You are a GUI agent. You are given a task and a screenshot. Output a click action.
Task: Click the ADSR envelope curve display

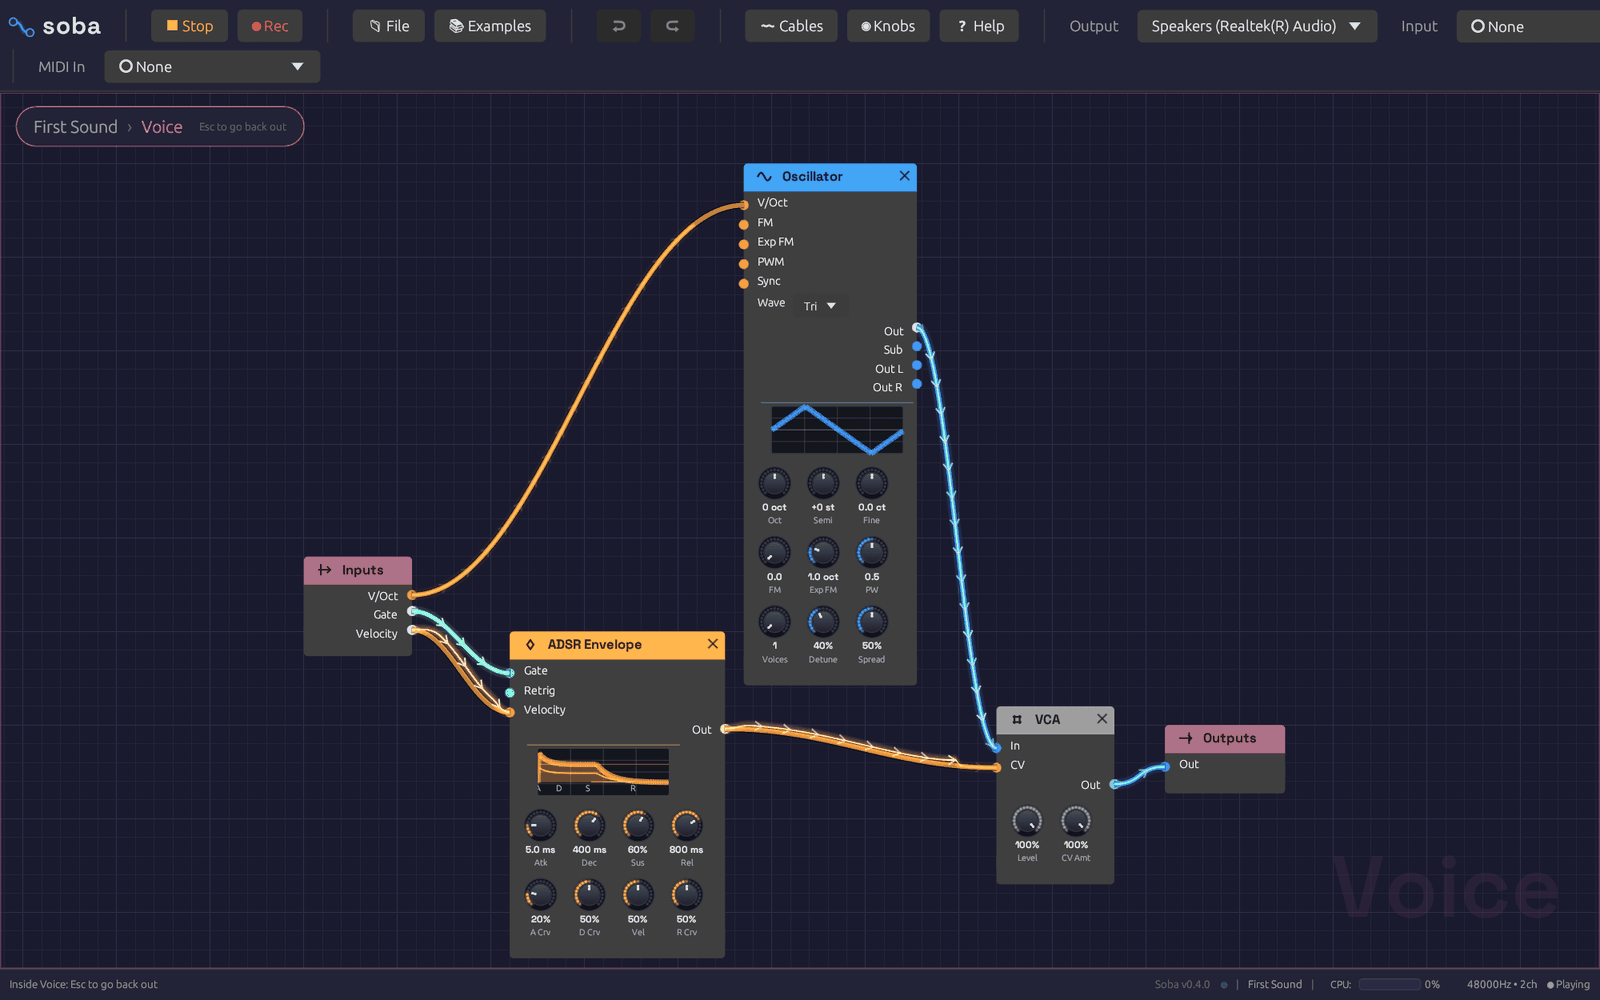603,771
